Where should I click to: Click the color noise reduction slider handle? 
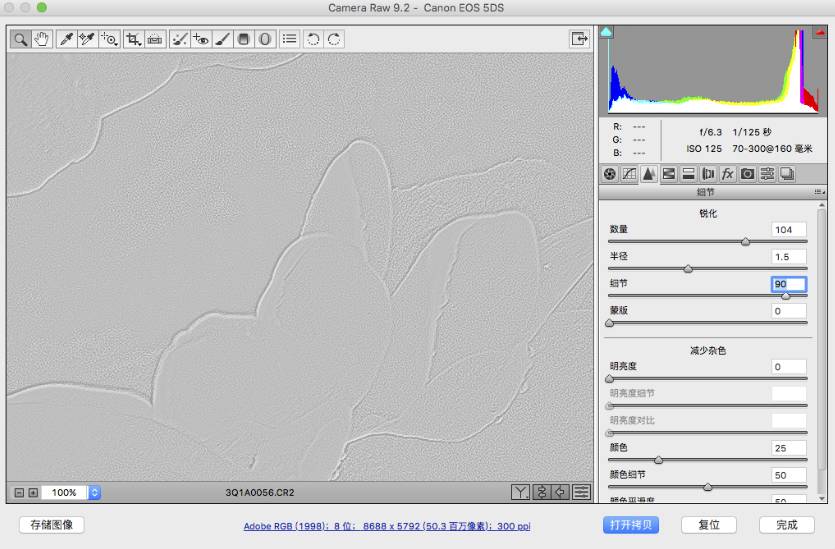[659, 460]
